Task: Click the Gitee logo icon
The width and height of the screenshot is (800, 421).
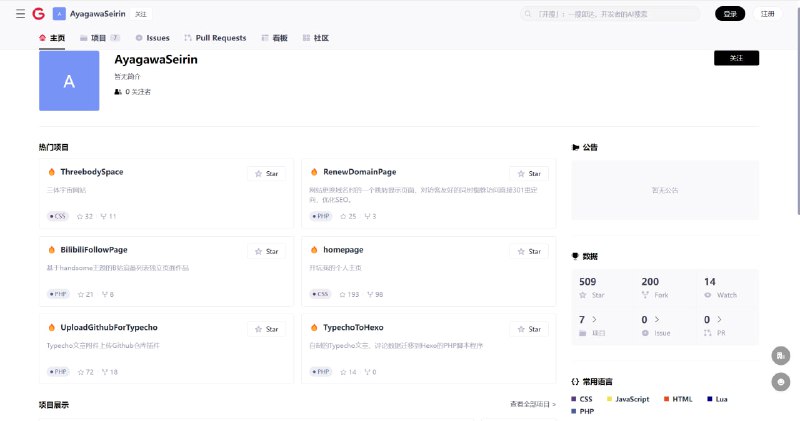Action: (x=38, y=14)
